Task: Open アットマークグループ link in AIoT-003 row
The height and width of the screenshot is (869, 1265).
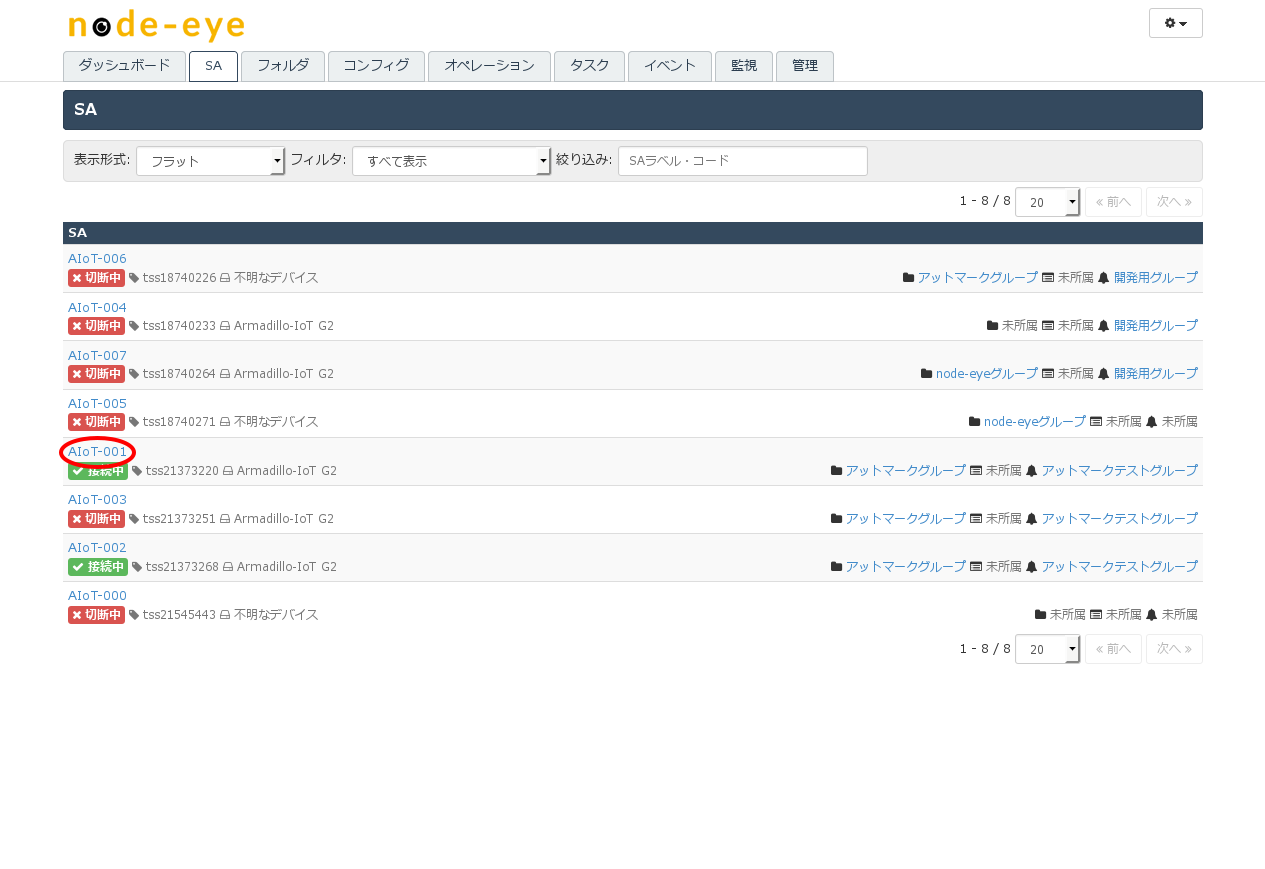Action: pyautogui.click(x=906, y=518)
